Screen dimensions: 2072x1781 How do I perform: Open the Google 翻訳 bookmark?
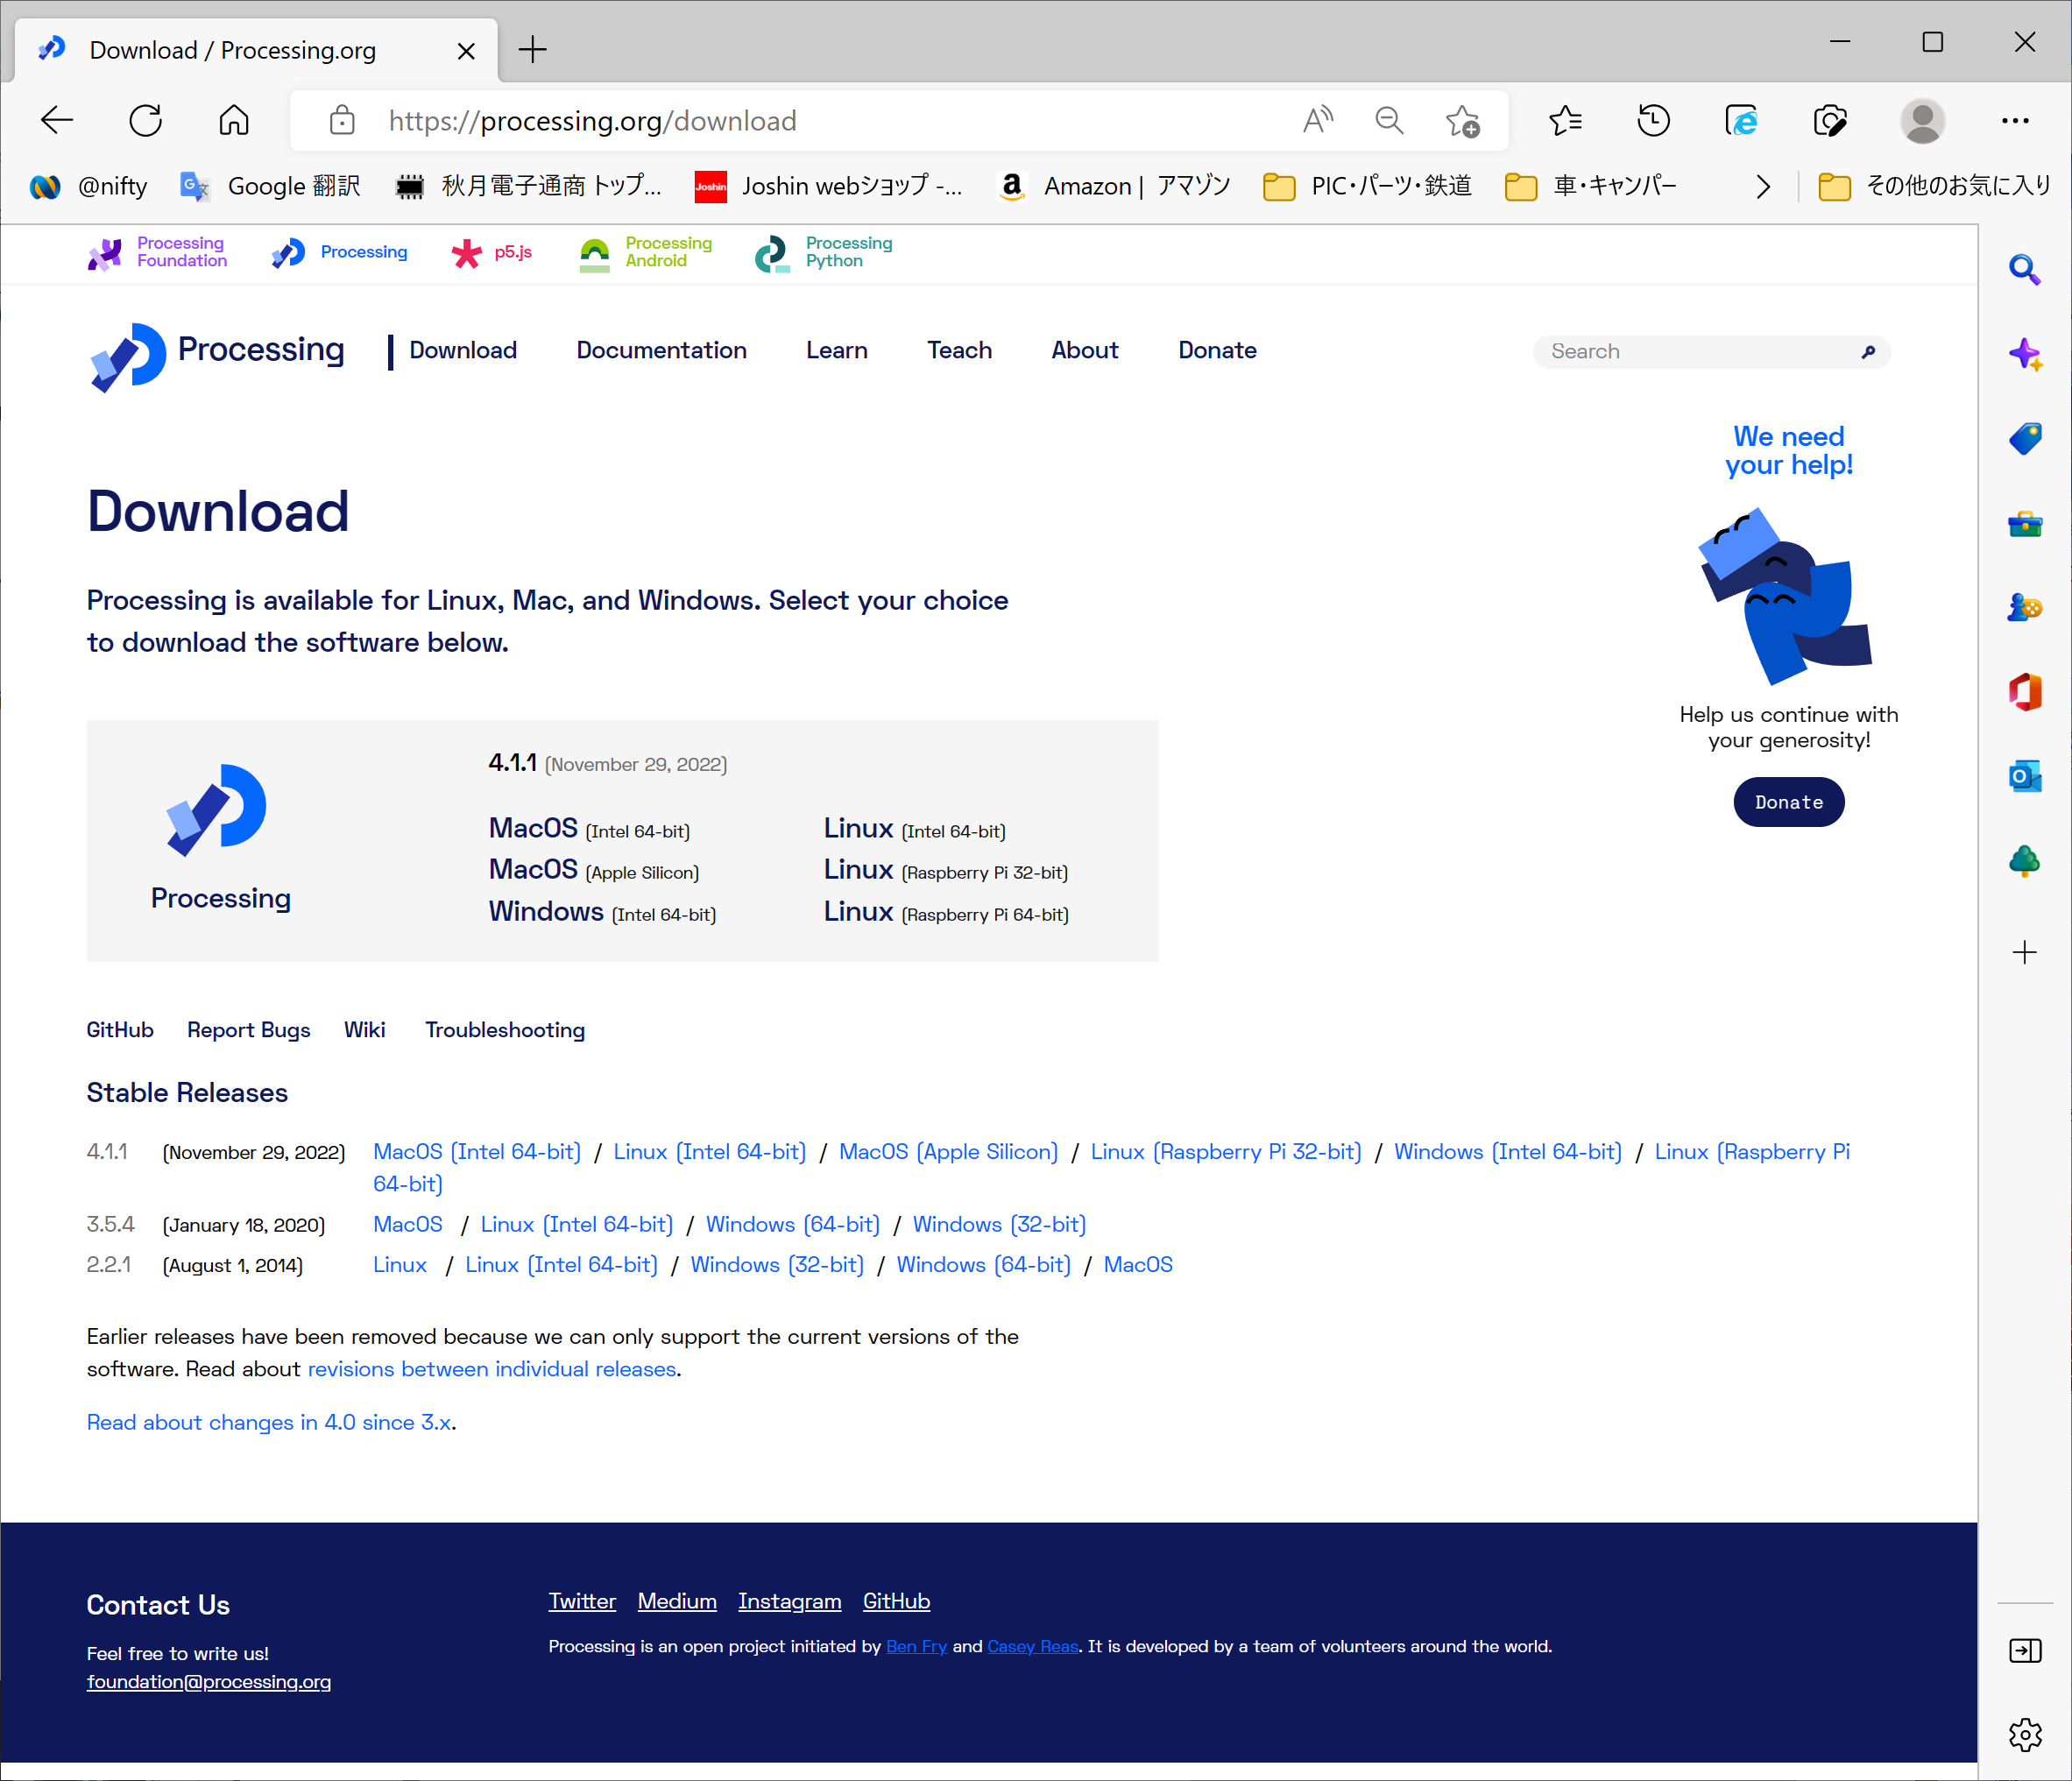pos(270,186)
